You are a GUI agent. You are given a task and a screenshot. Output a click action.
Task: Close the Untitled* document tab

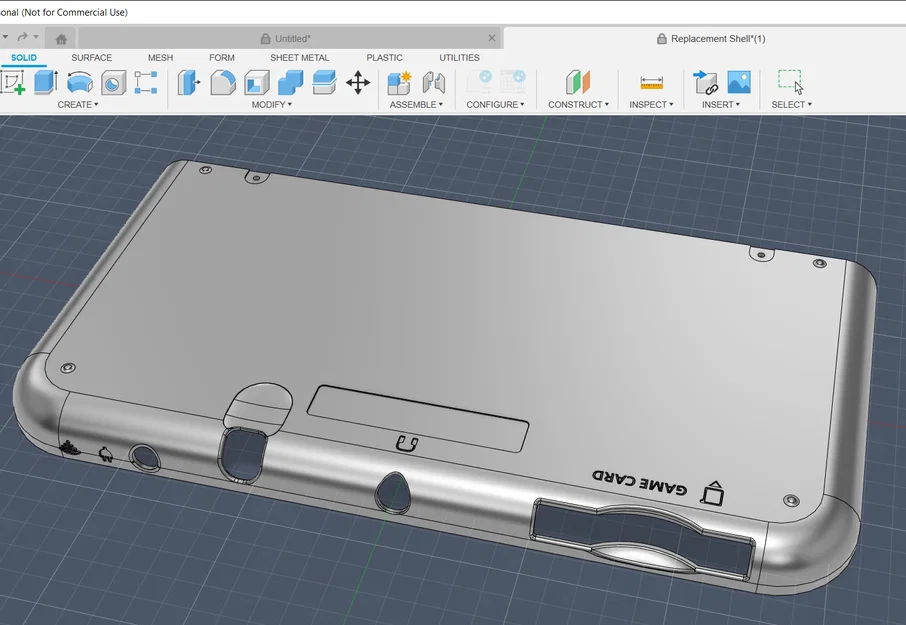492,38
